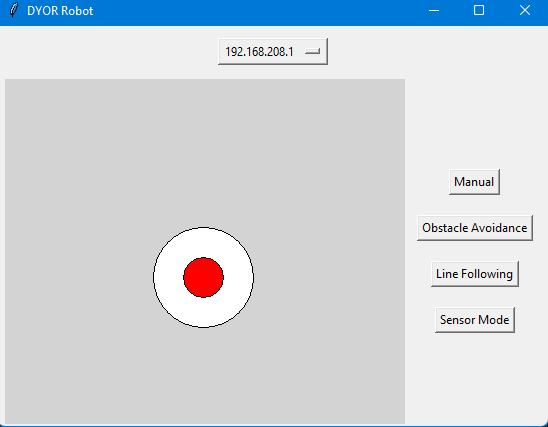Click the 192.168.208.1 address text

(x=259, y=52)
